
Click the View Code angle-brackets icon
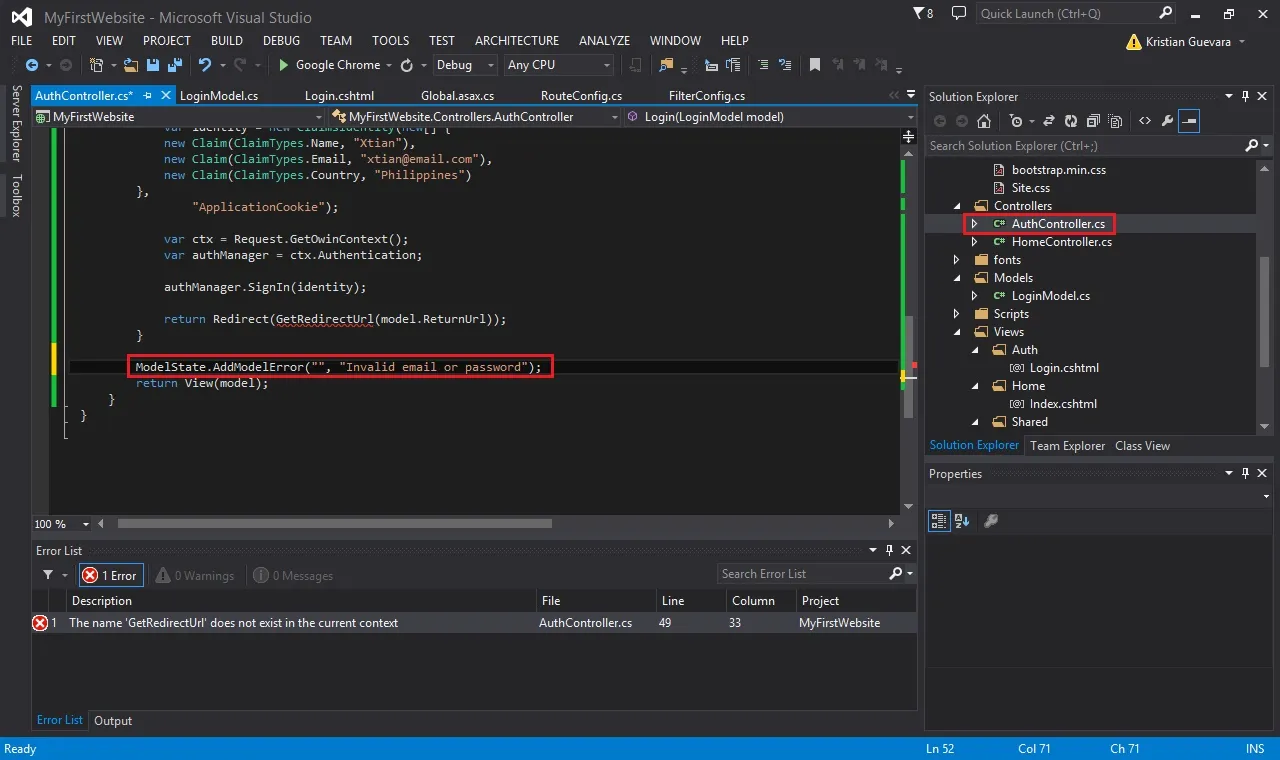pos(1145,121)
